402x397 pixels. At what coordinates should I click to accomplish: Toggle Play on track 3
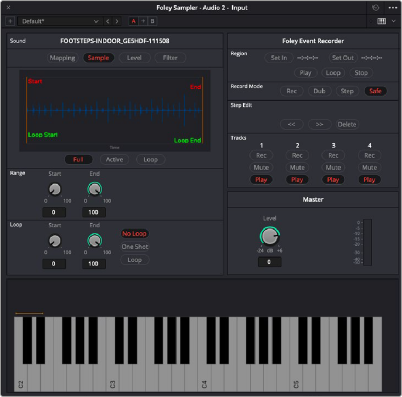(333, 180)
